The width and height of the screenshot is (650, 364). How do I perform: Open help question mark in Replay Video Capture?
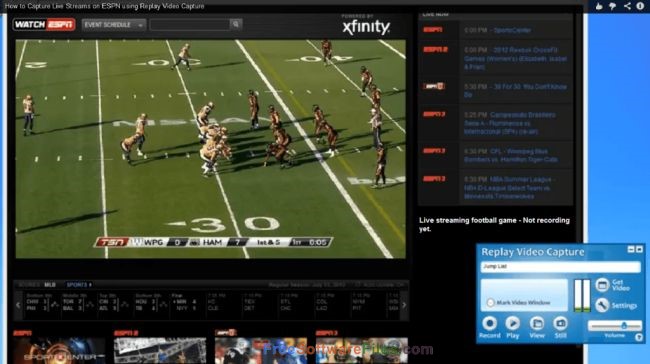click(x=639, y=337)
